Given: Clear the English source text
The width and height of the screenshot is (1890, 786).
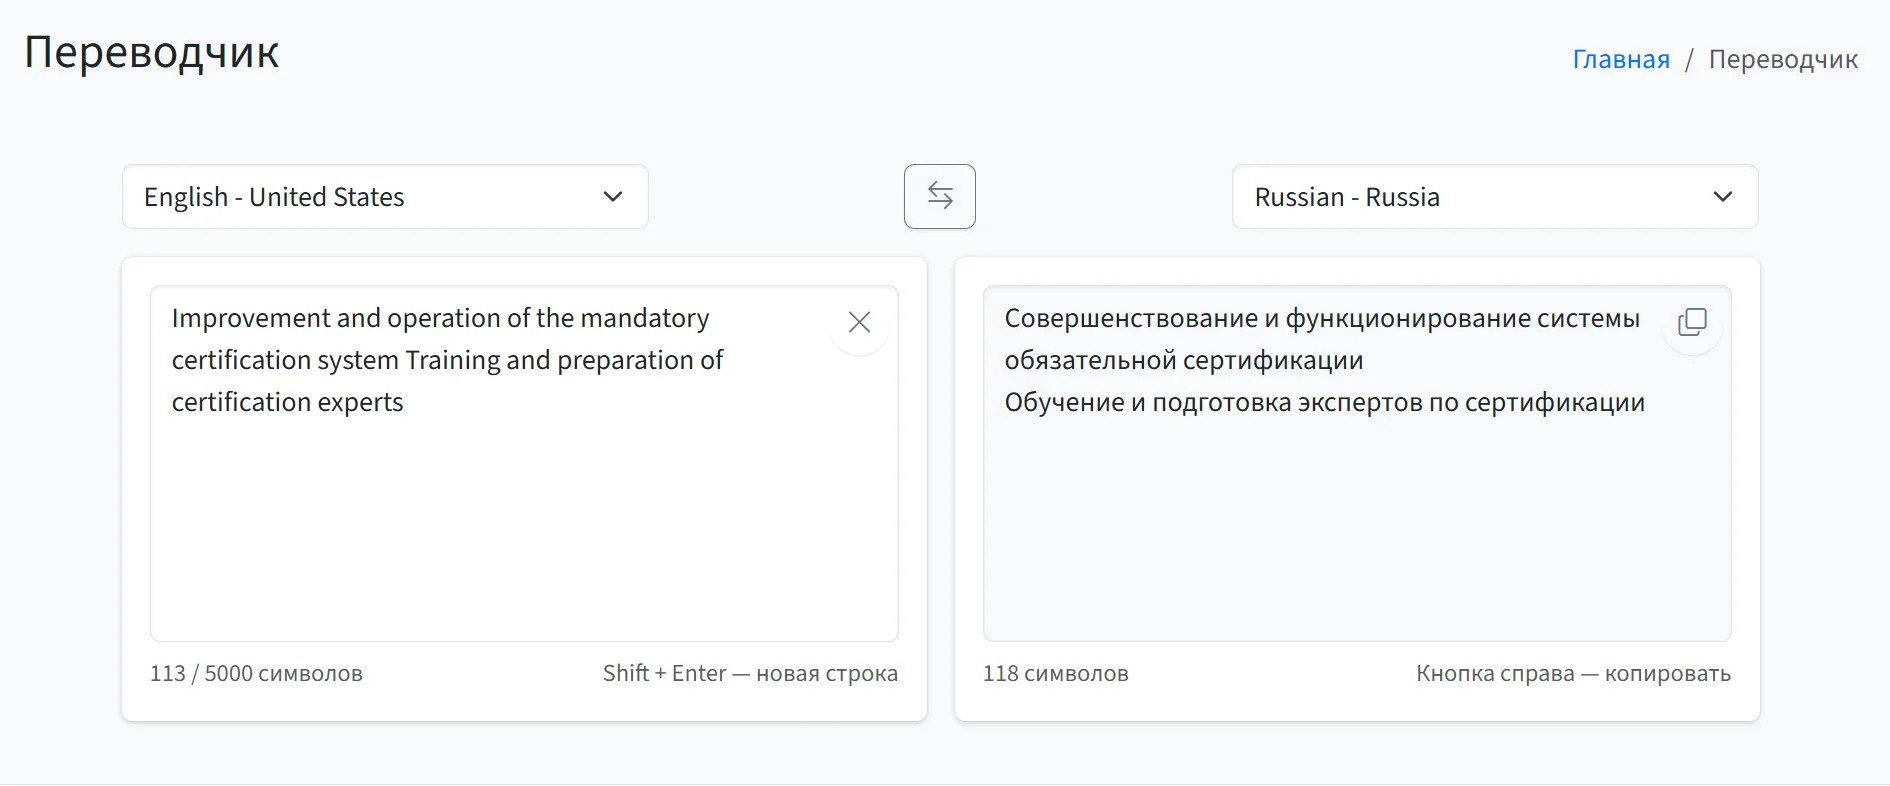Looking at the screenshot, I should [x=859, y=322].
